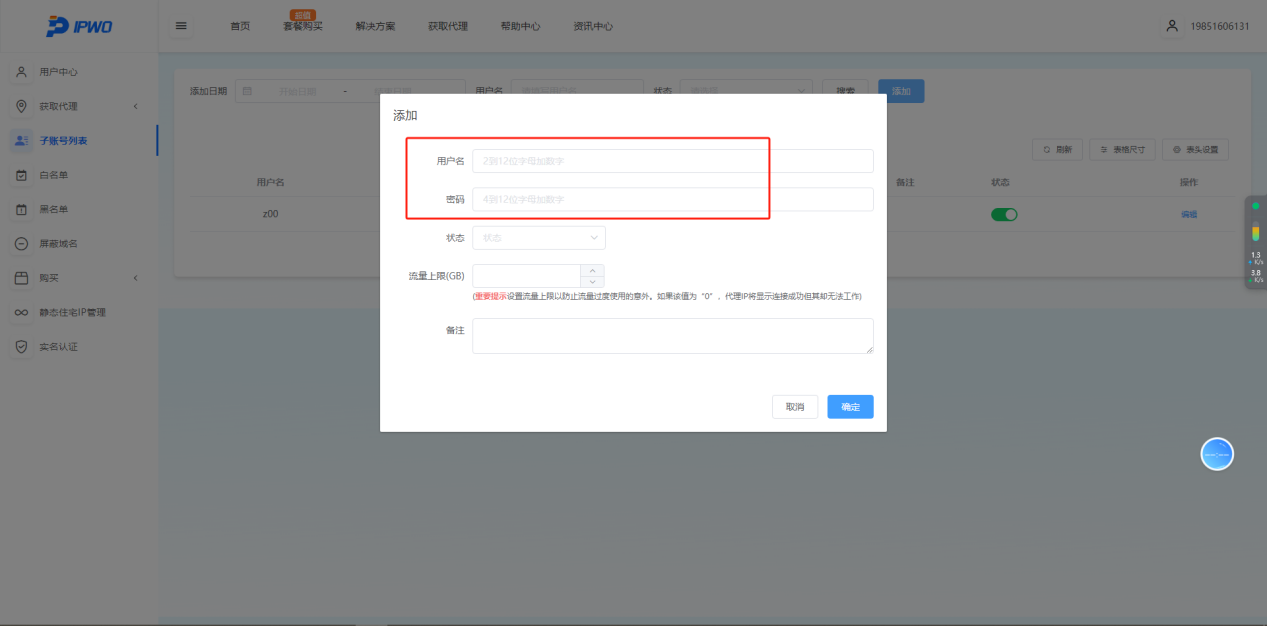This screenshot has height=626, width=1267.
Task: Go to 套餐购买 in the top navigation
Action: click(303, 27)
